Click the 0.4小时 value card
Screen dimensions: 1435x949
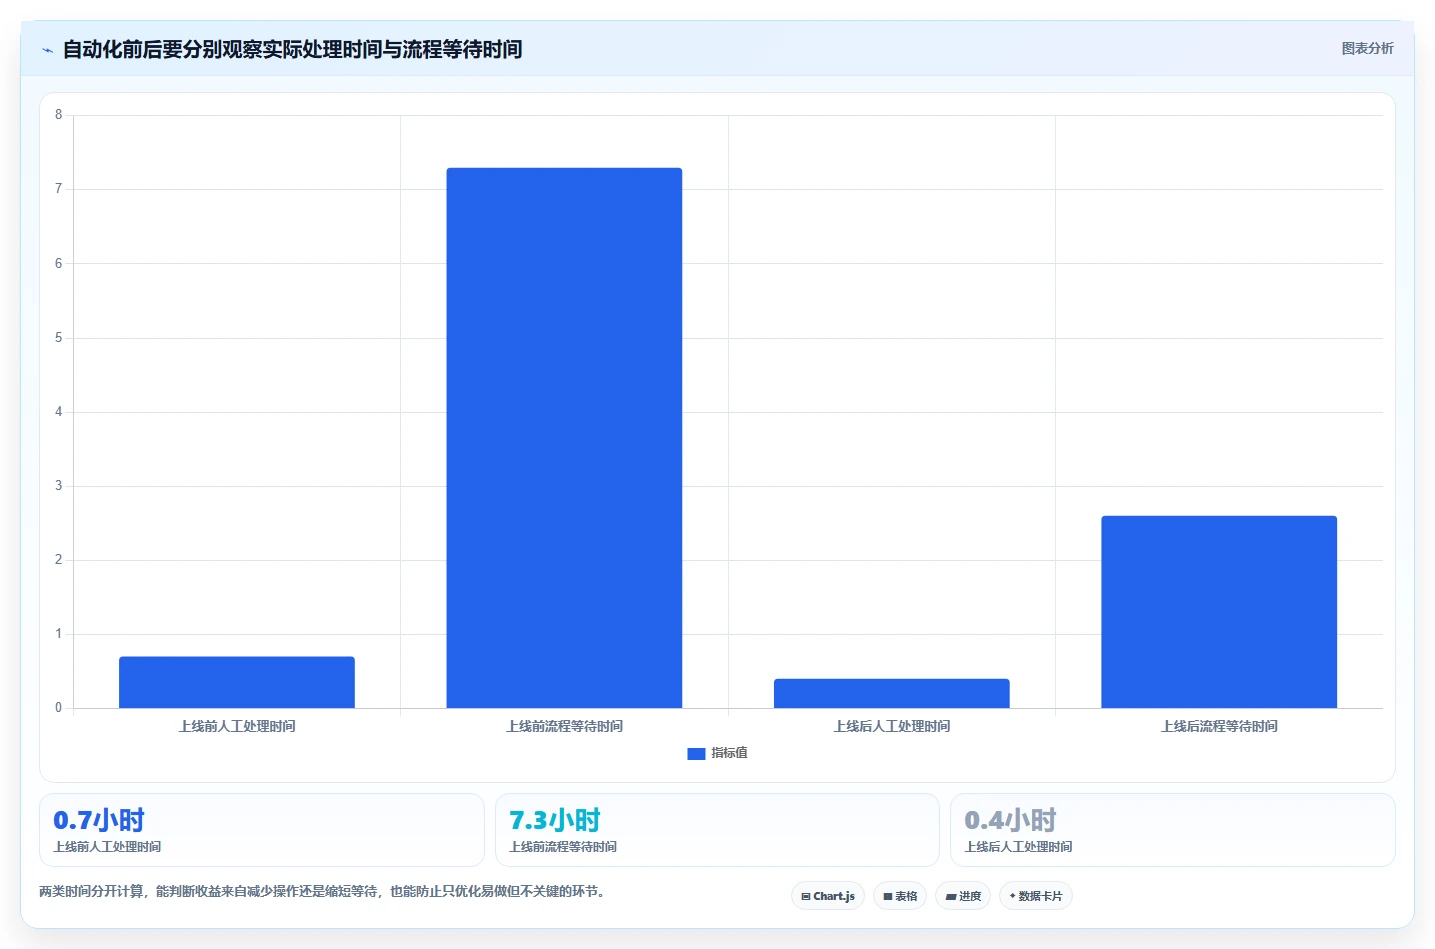[1172, 830]
